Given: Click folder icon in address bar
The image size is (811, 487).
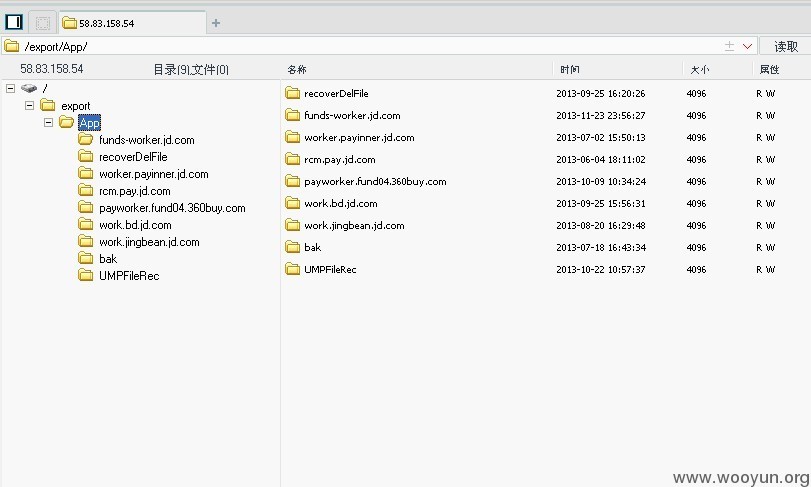Looking at the screenshot, I should (11, 47).
